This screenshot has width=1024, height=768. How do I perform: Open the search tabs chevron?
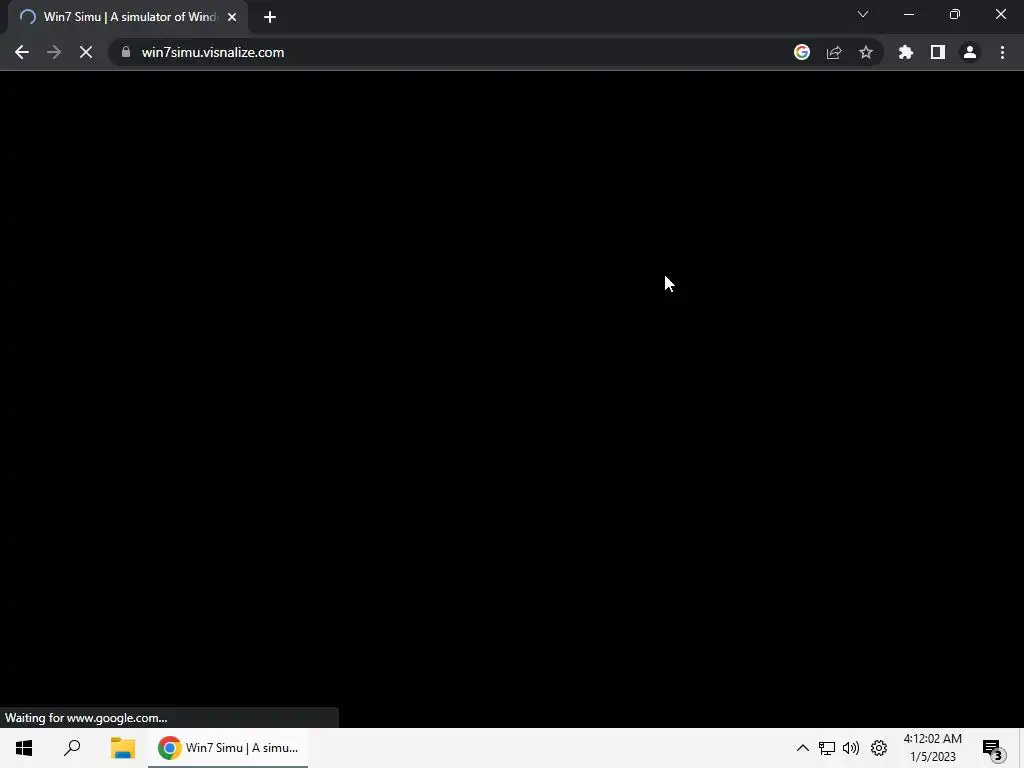(x=863, y=14)
